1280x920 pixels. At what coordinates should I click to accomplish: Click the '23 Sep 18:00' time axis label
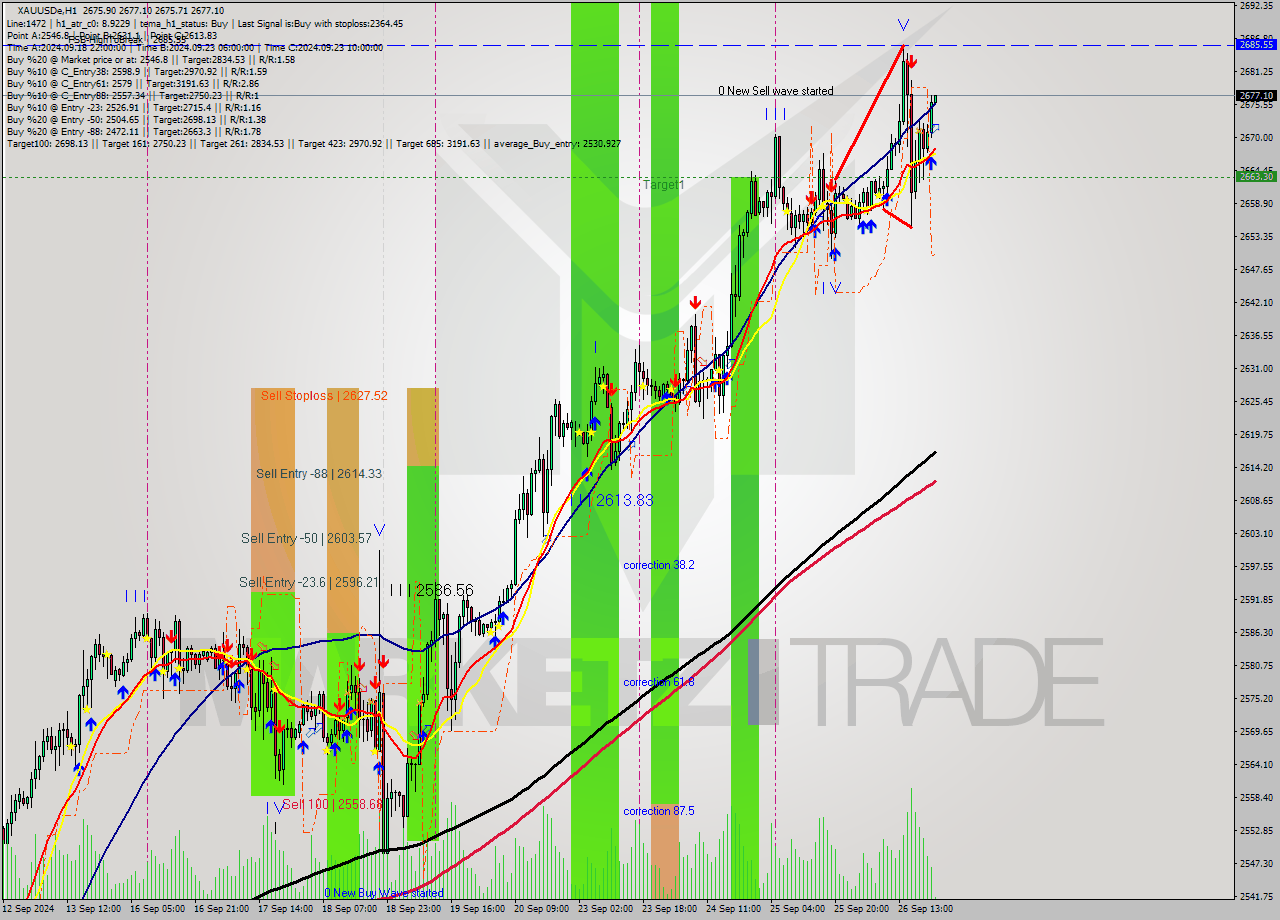click(669, 909)
